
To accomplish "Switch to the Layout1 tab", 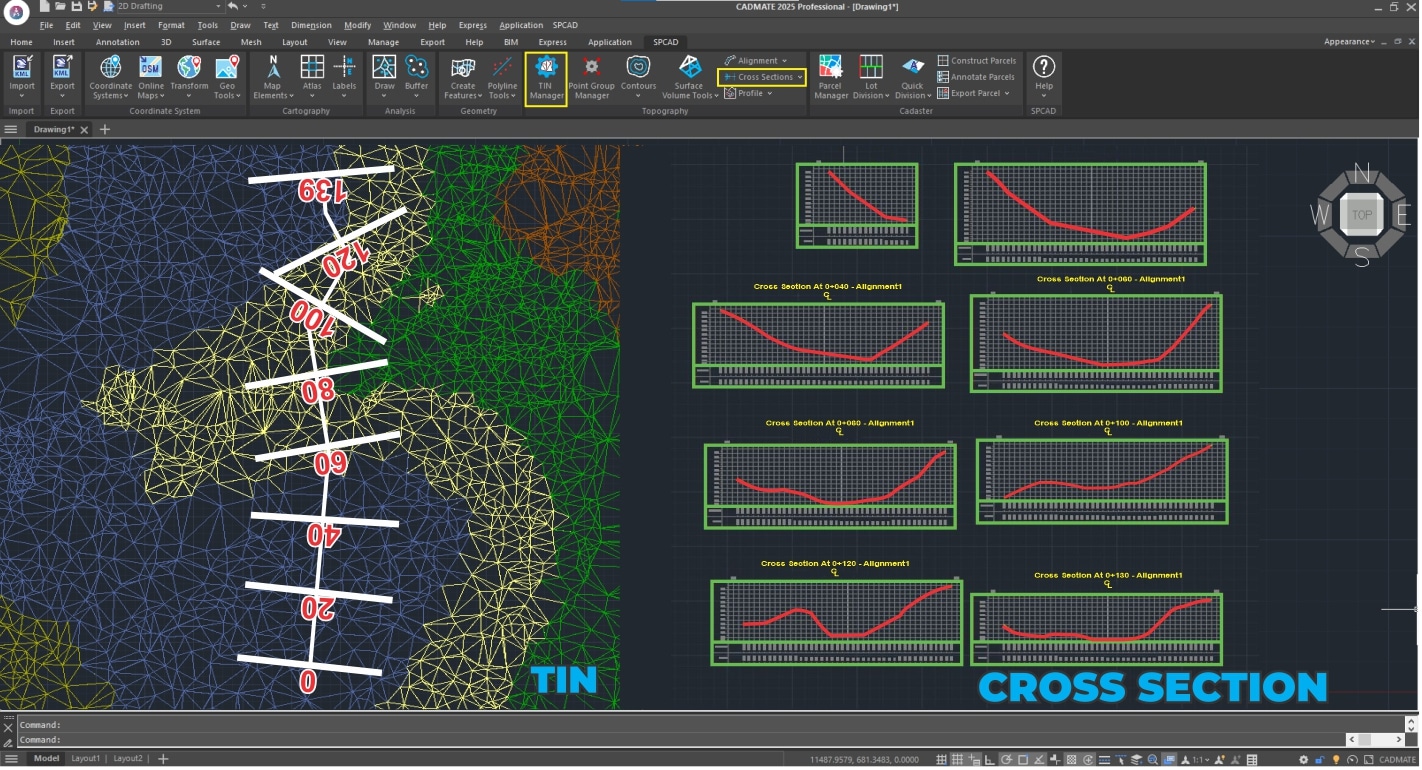I will pyautogui.click(x=86, y=759).
